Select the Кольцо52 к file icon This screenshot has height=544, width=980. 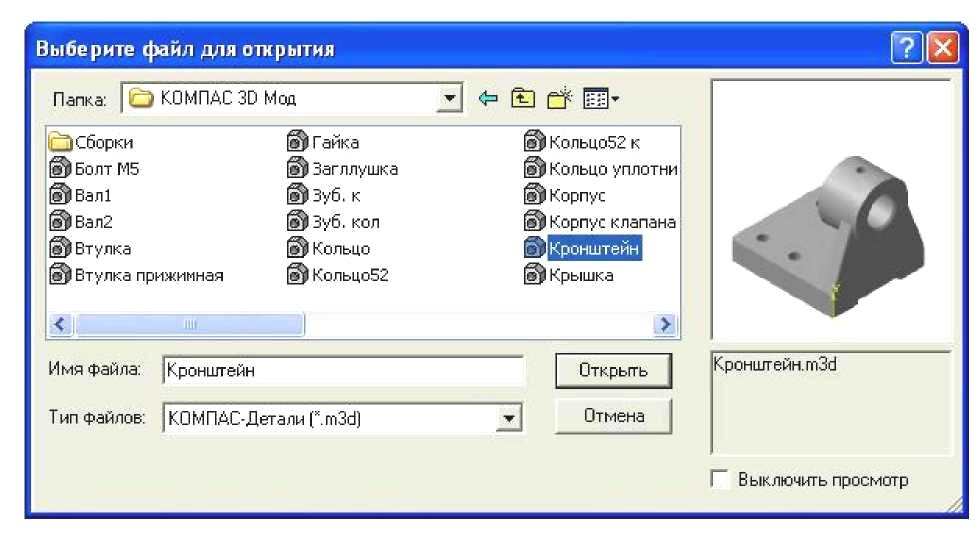coord(535,143)
